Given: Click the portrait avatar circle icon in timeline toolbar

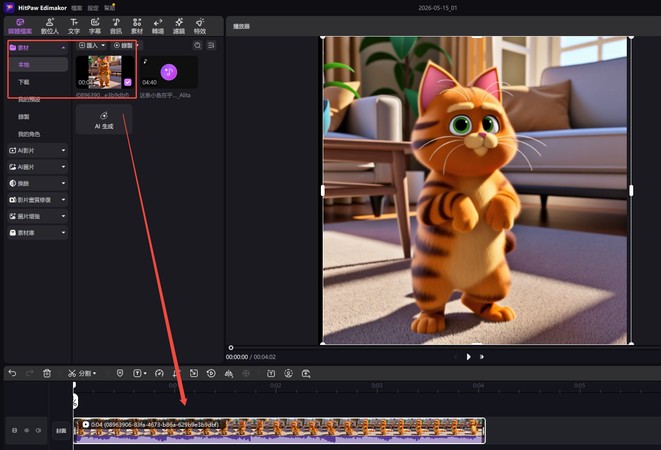Looking at the screenshot, I should (288, 373).
